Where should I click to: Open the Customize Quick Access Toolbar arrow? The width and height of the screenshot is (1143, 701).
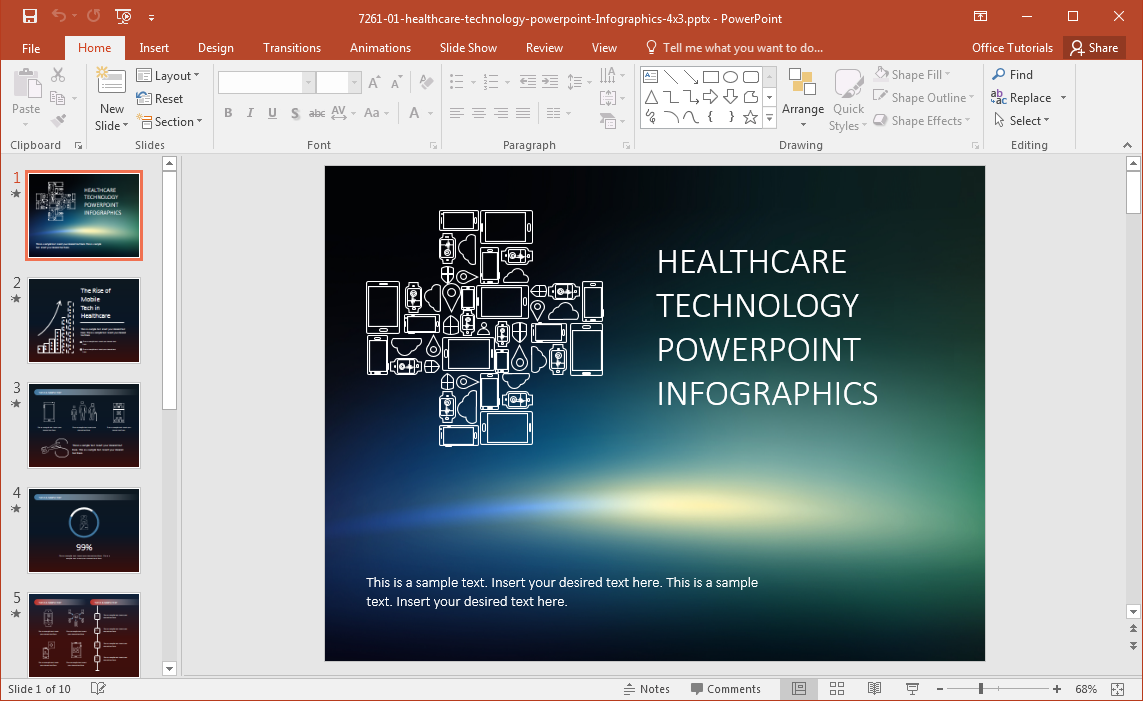pos(152,17)
